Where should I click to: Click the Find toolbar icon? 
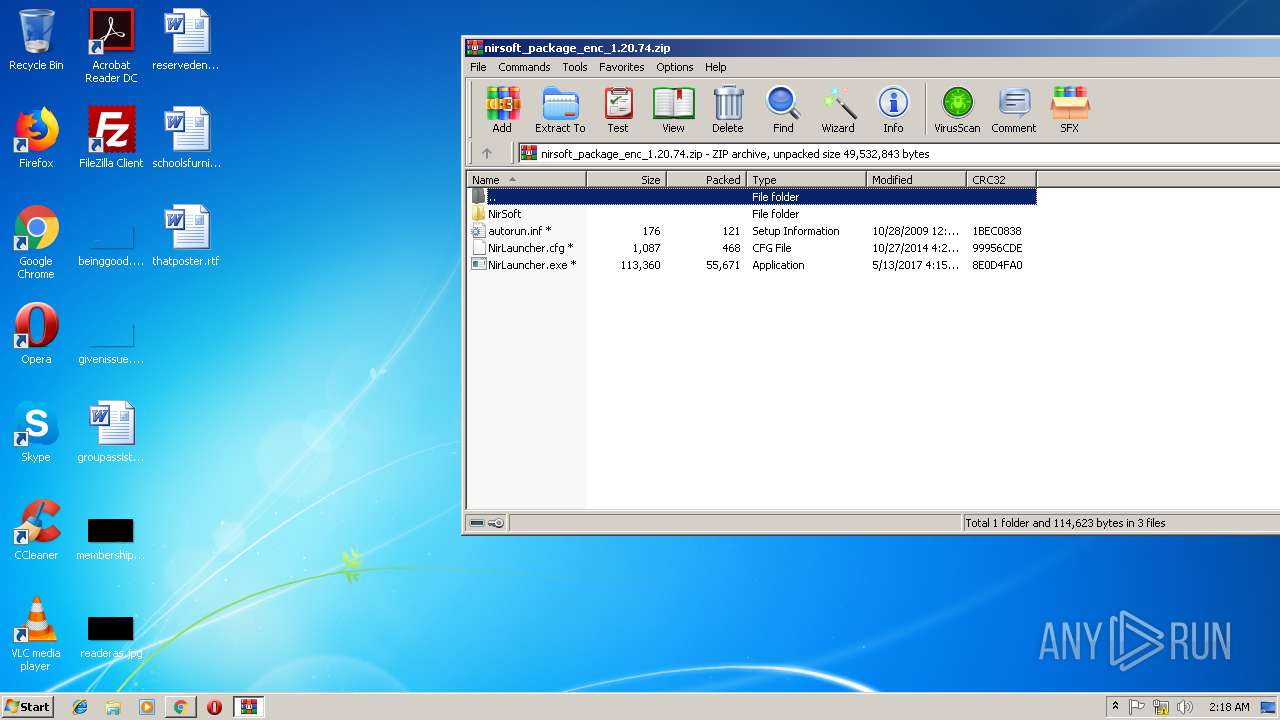click(x=783, y=110)
